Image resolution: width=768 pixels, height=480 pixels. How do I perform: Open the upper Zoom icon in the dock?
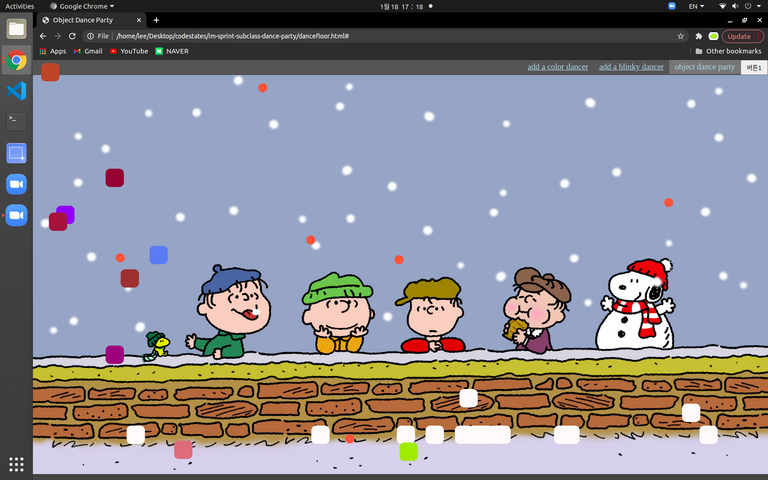pyautogui.click(x=16, y=184)
